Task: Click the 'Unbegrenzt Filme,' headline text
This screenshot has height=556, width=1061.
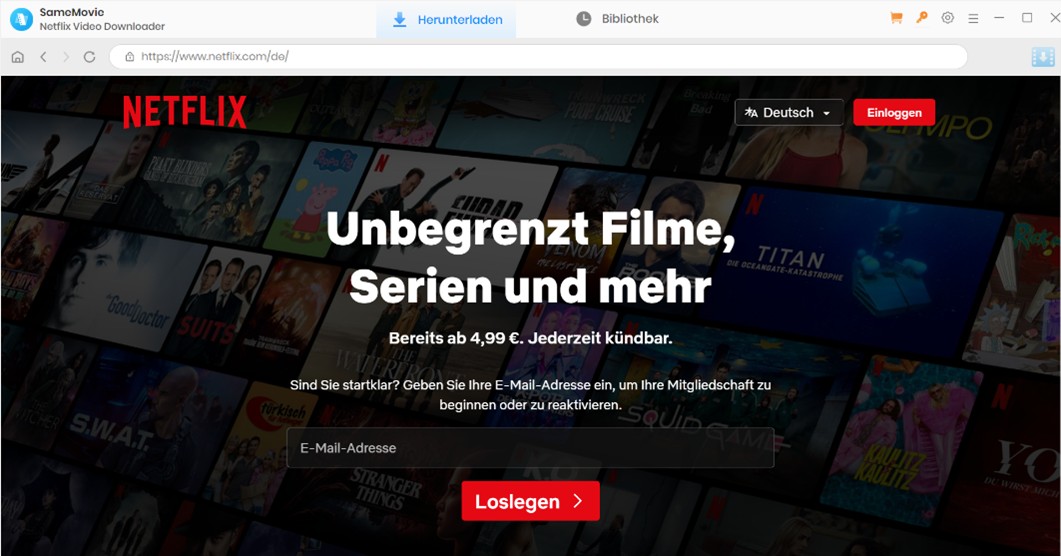Action: click(530, 229)
